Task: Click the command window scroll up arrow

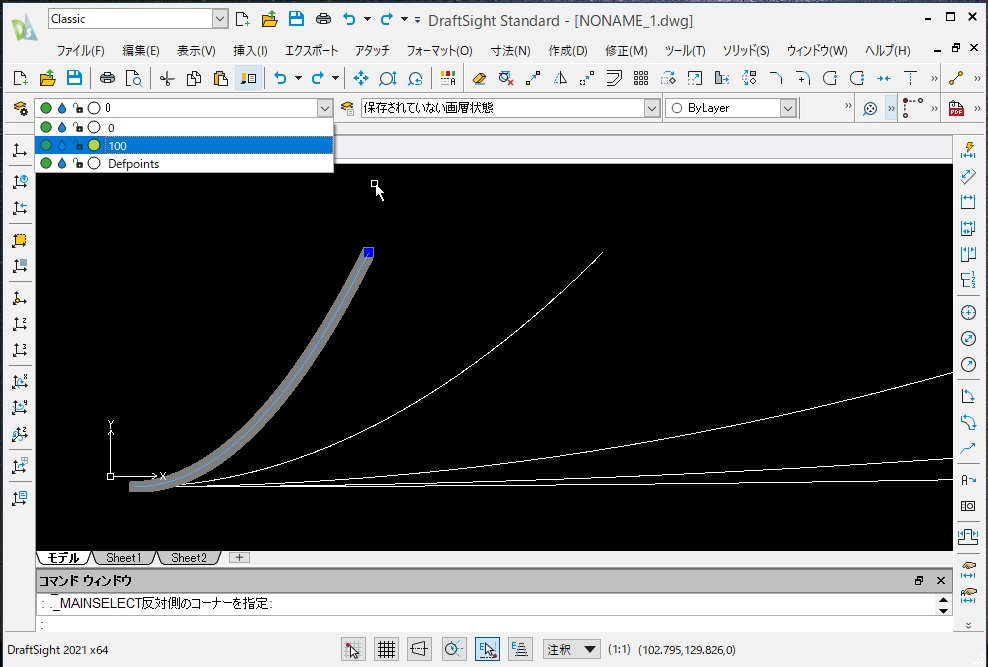Action: click(943, 599)
